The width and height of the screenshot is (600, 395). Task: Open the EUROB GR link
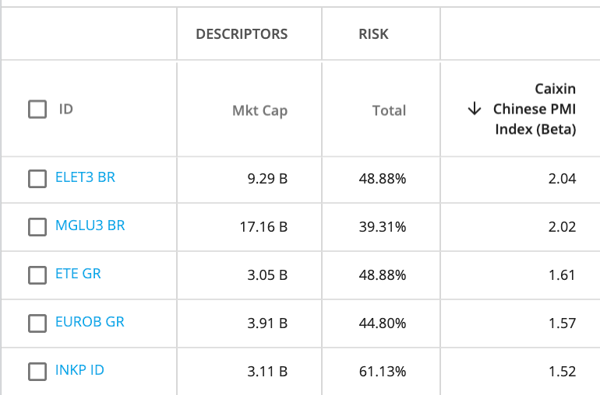tap(90, 322)
